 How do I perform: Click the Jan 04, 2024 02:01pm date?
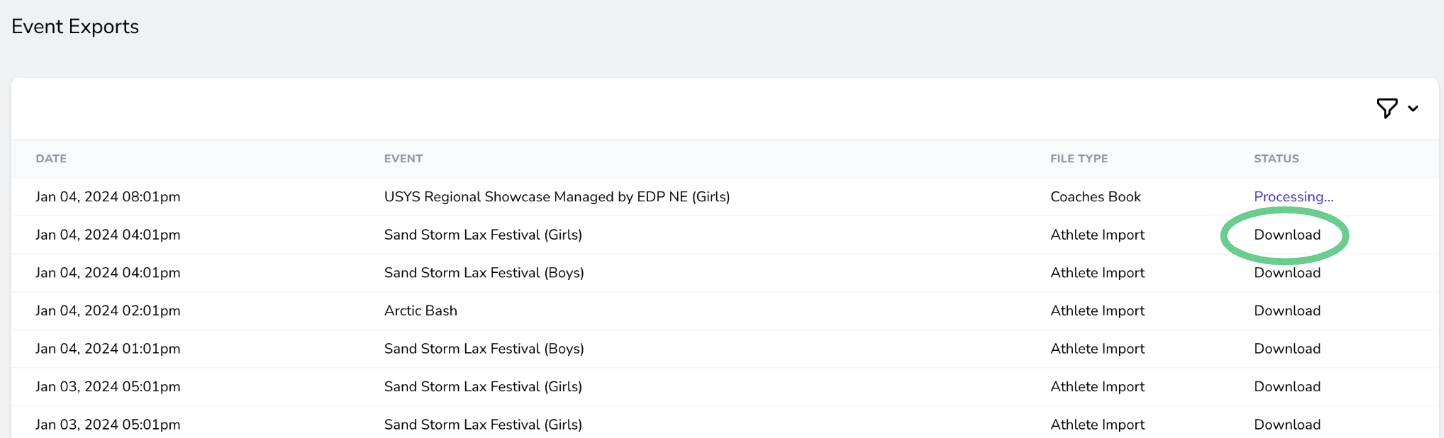(x=108, y=311)
